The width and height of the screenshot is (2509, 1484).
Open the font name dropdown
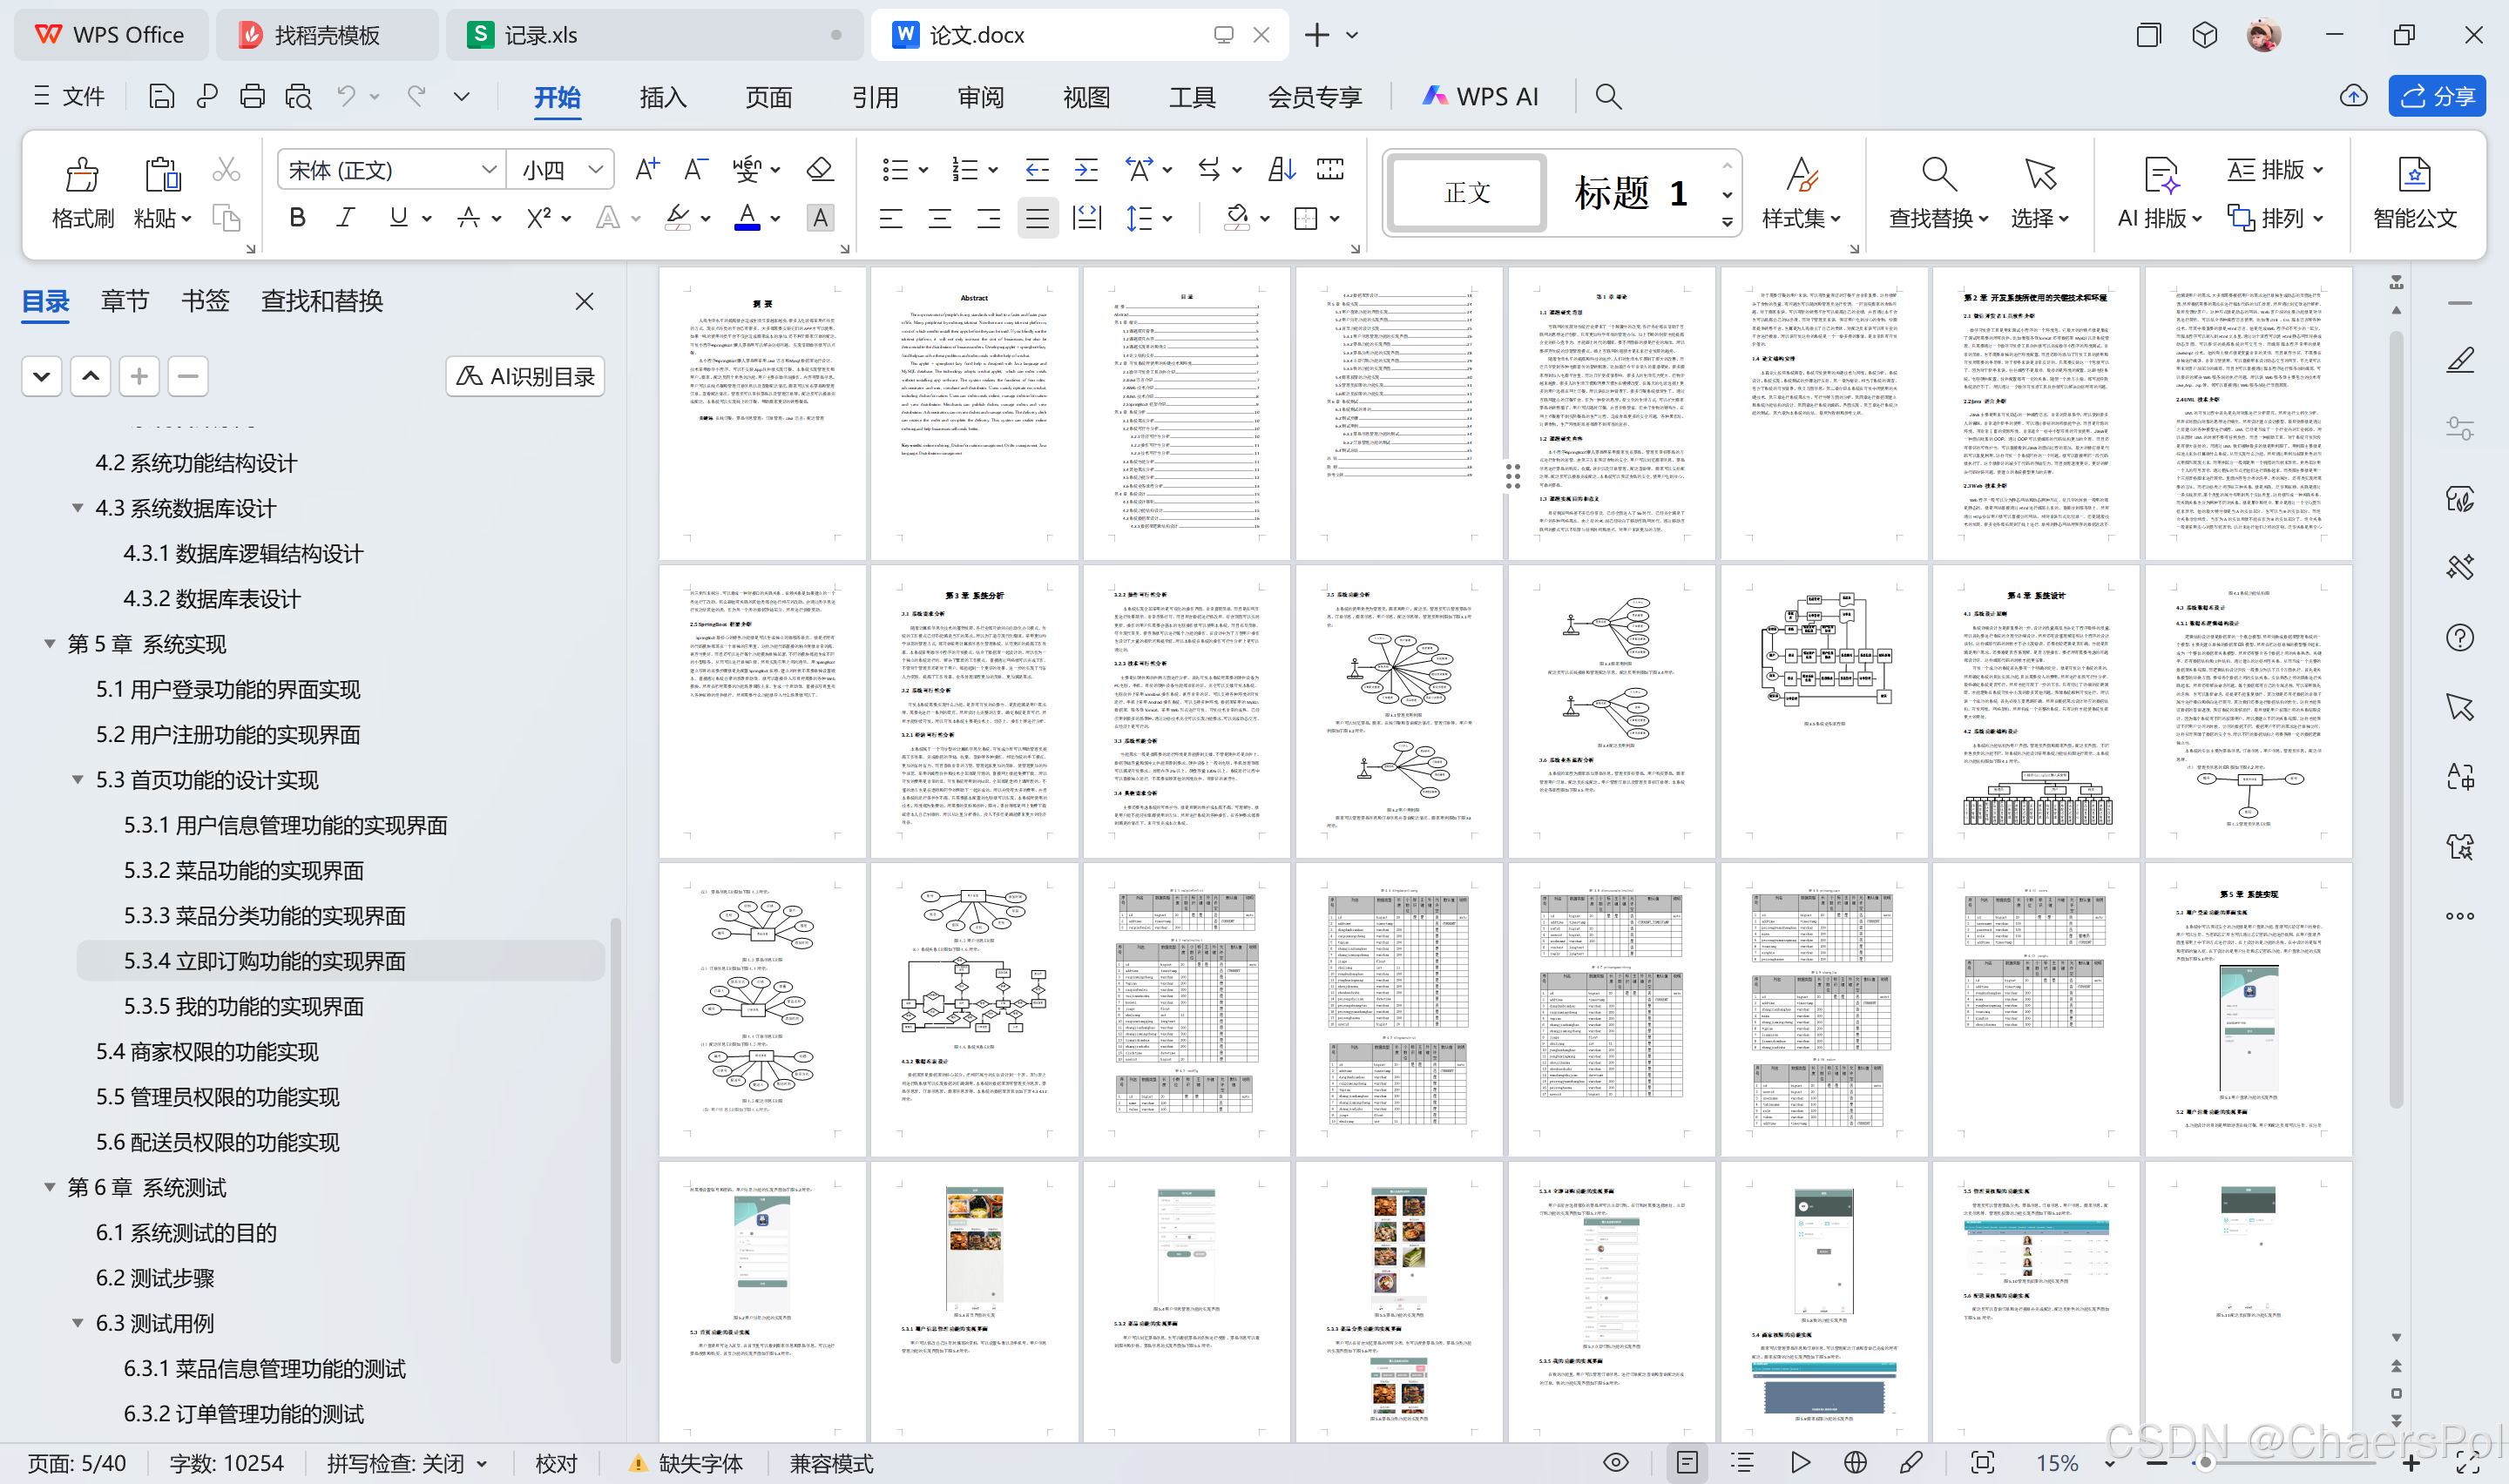488,170
